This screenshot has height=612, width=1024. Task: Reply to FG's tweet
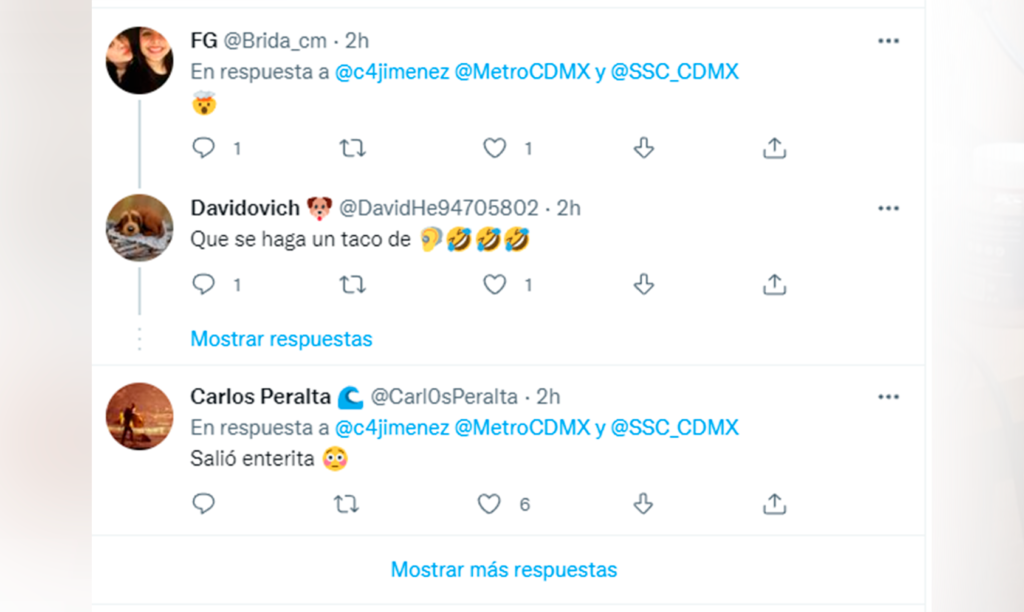203,148
